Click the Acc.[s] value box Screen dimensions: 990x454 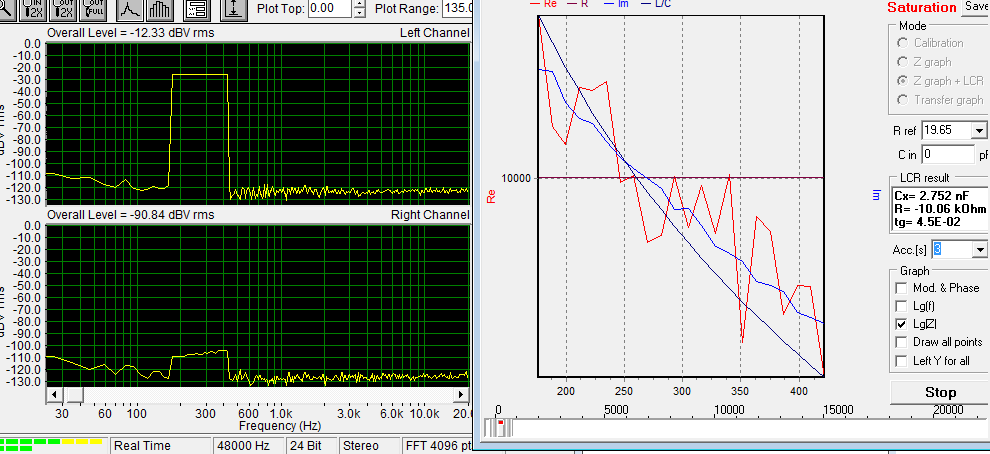pyautogui.click(x=953, y=249)
